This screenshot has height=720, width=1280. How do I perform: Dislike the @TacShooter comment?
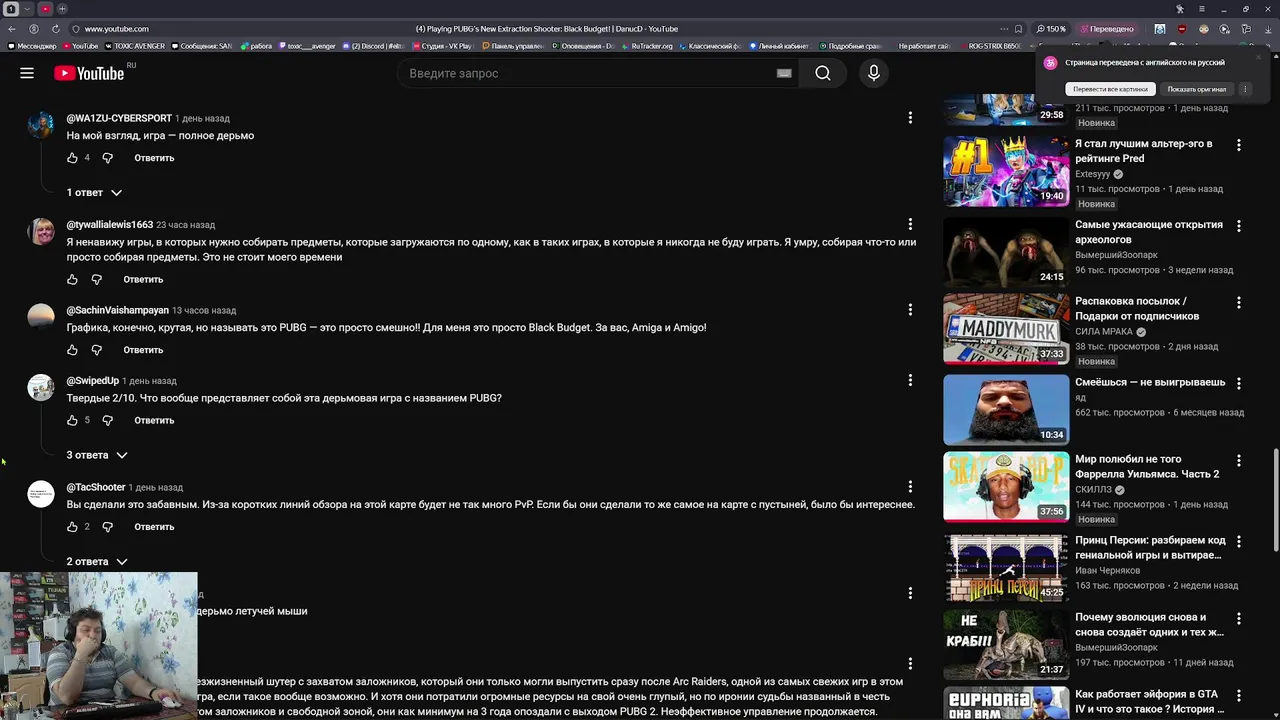(x=107, y=527)
